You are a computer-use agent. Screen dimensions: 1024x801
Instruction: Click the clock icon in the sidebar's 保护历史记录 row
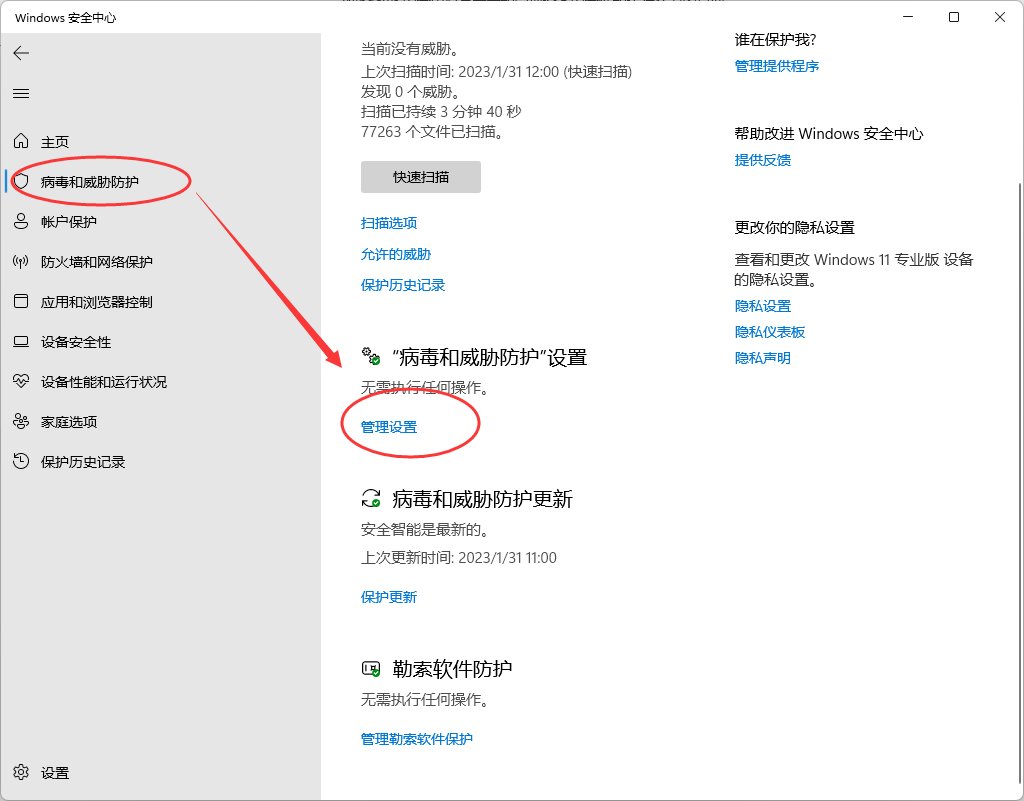click(21, 462)
